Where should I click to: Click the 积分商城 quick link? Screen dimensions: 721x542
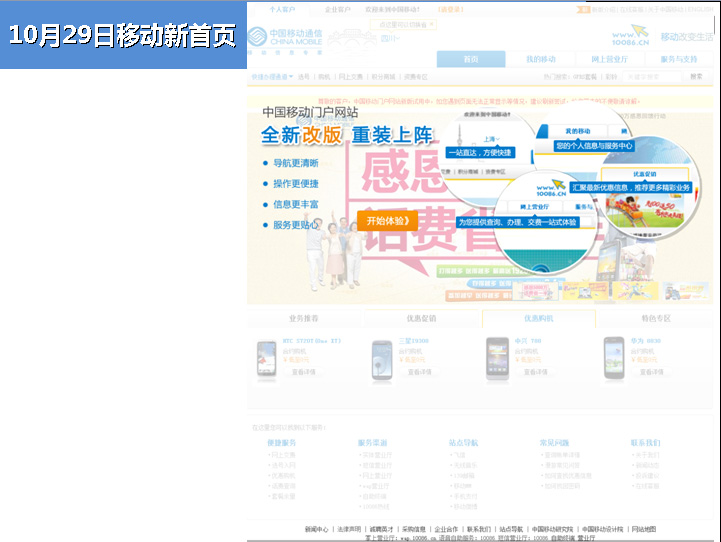pyautogui.click(x=383, y=77)
